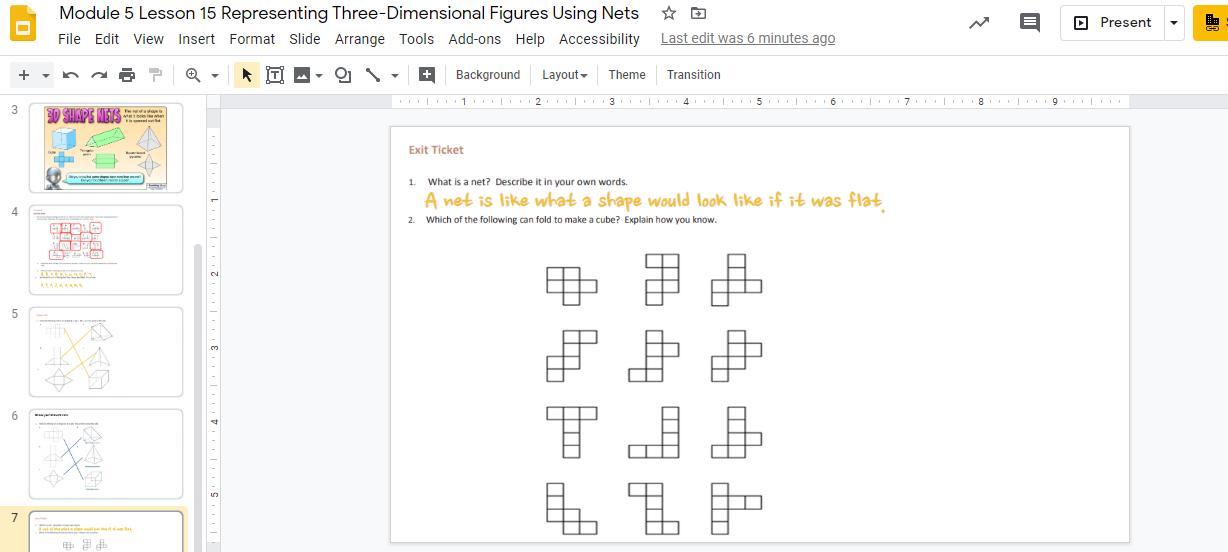Open the last edit history link
The width and height of the screenshot is (1228, 552).
(x=747, y=39)
